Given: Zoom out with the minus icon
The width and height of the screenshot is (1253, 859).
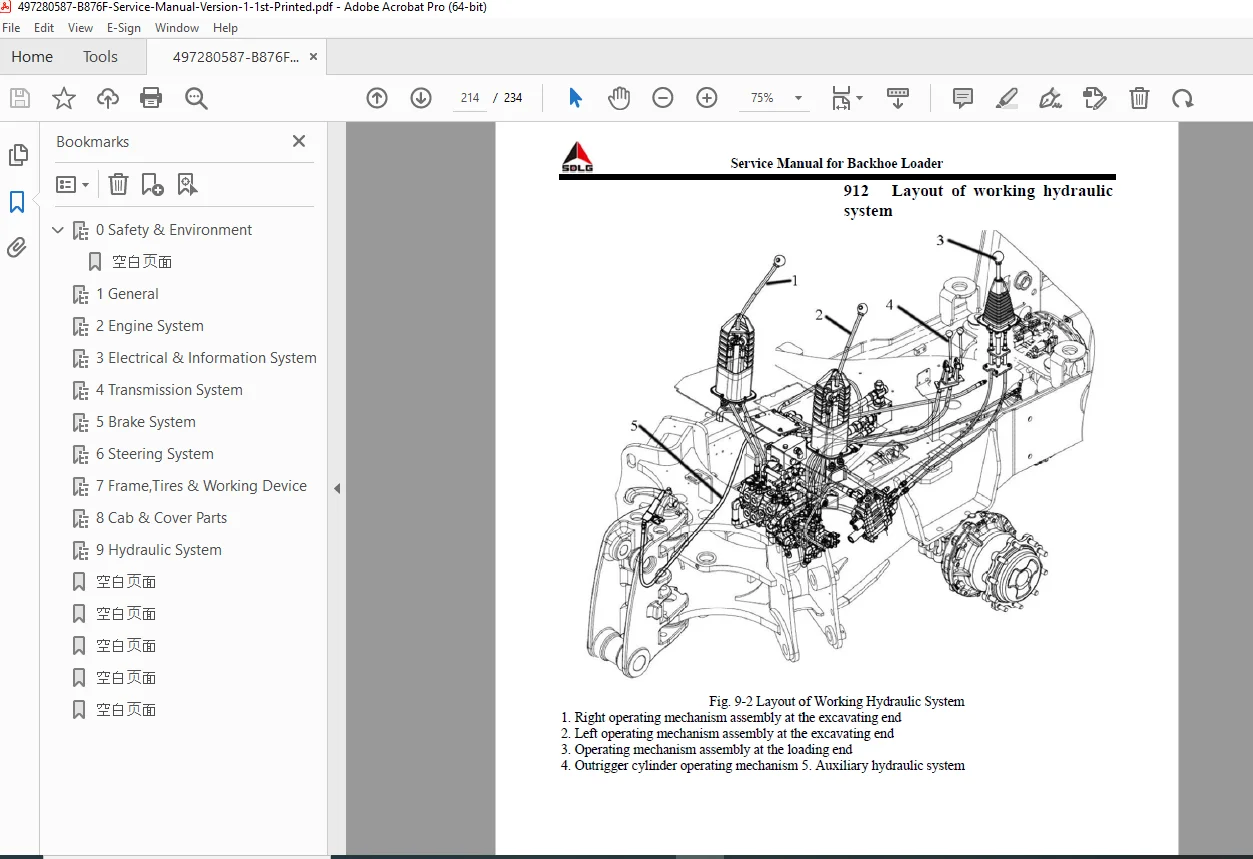Looking at the screenshot, I should point(663,98).
